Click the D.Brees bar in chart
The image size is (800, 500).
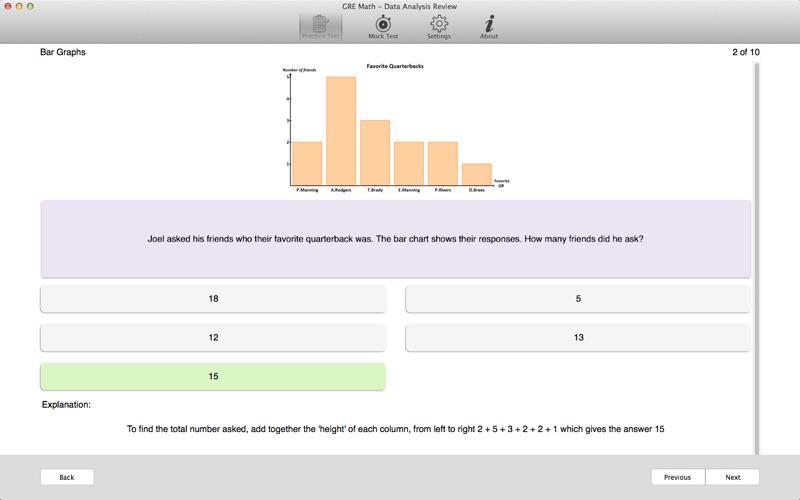click(477, 174)
